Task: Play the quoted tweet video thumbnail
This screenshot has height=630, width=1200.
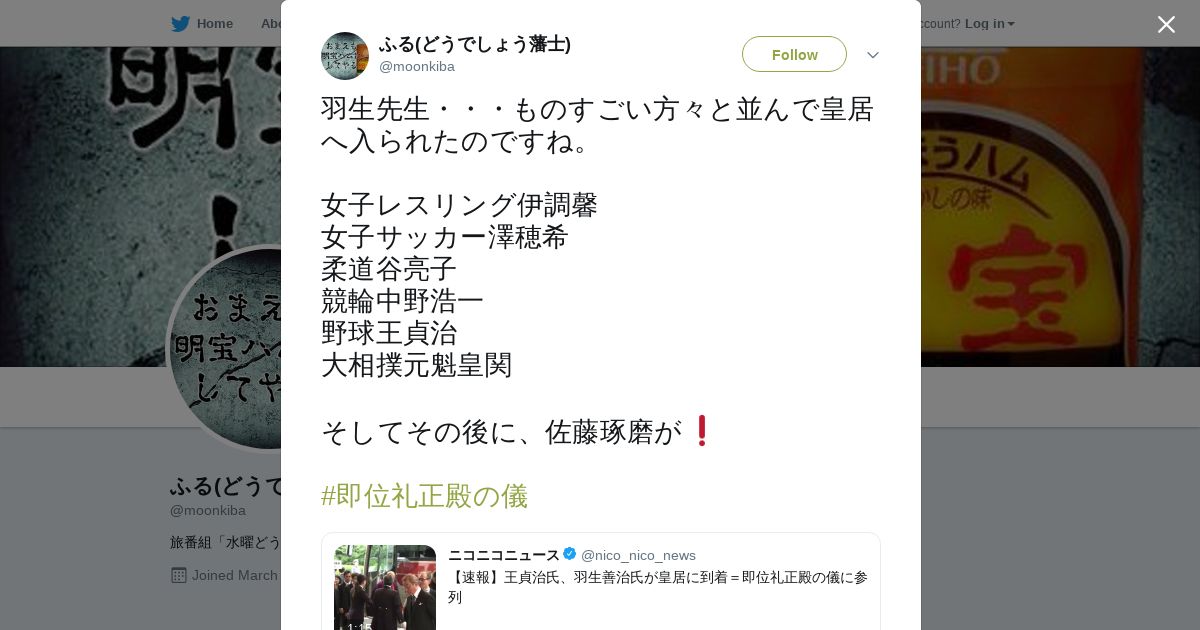Action: click(x=385, y=588)
